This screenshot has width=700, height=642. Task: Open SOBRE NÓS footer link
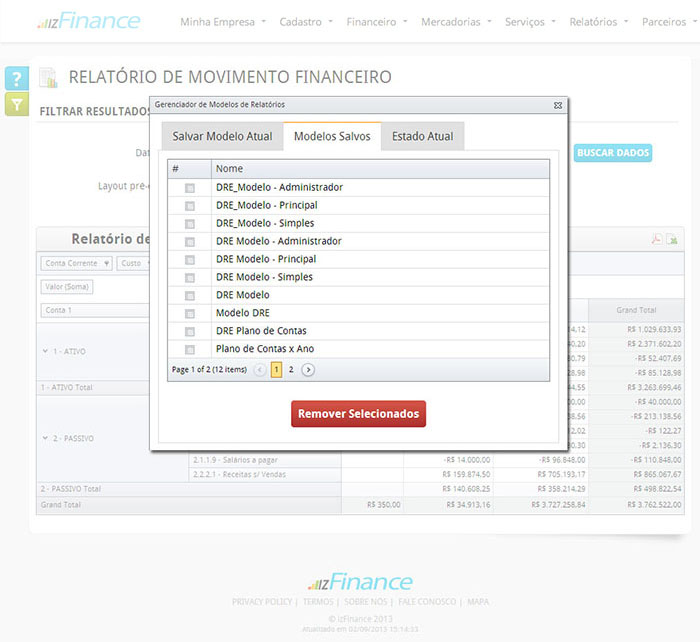click(x=366, y=602)
